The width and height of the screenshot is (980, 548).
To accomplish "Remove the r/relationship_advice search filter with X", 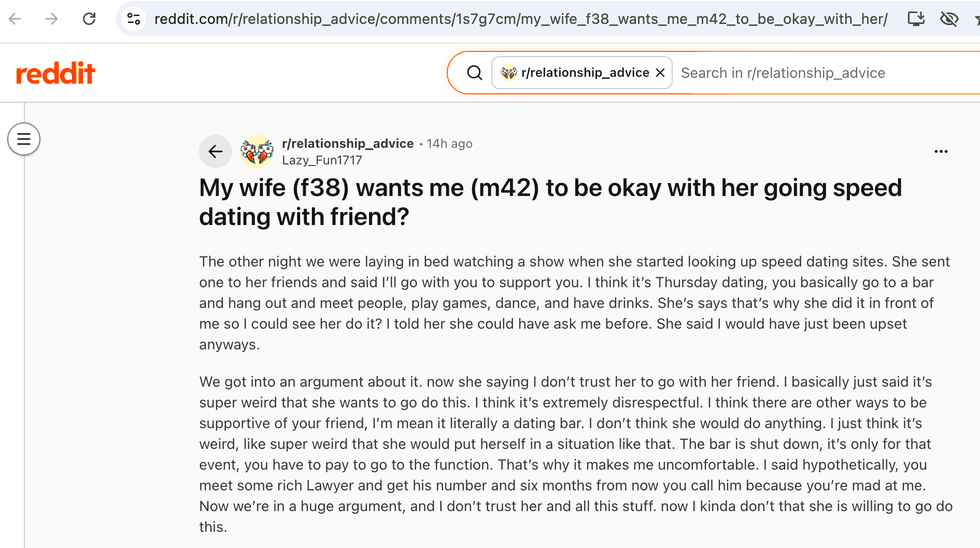I will 660,73.
